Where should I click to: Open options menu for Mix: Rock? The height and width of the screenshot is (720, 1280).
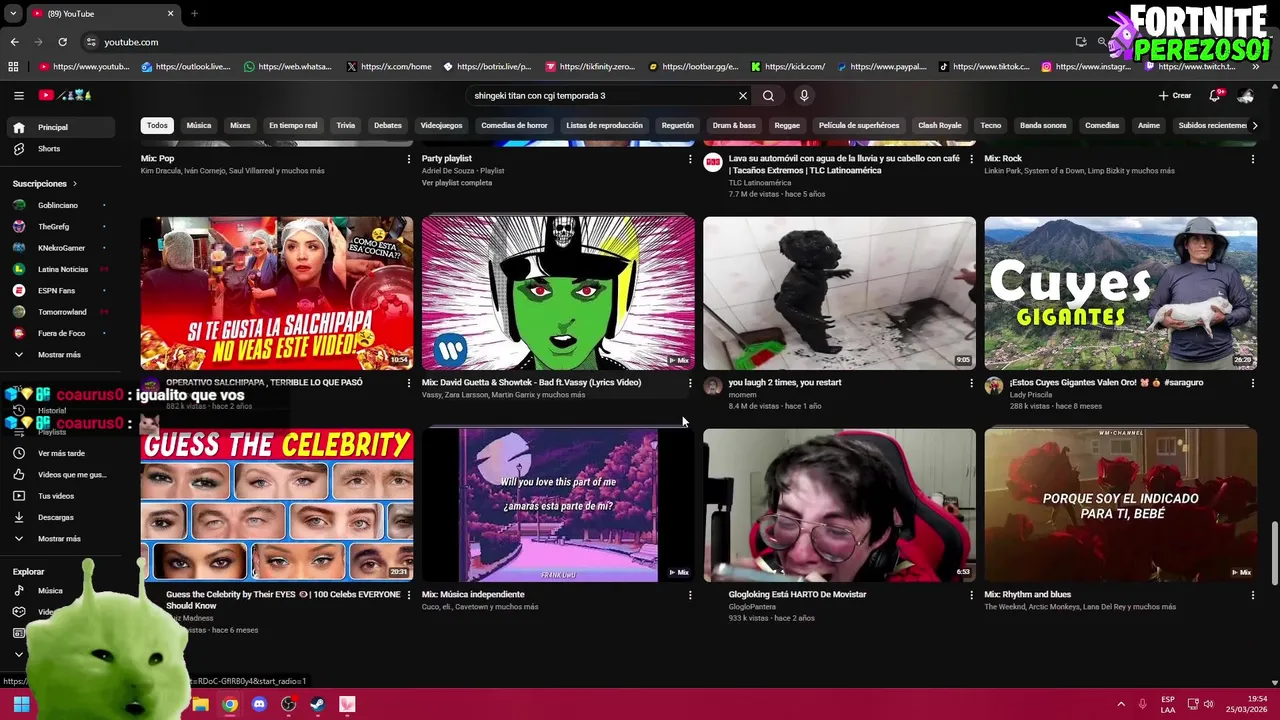pos(1252,159)
